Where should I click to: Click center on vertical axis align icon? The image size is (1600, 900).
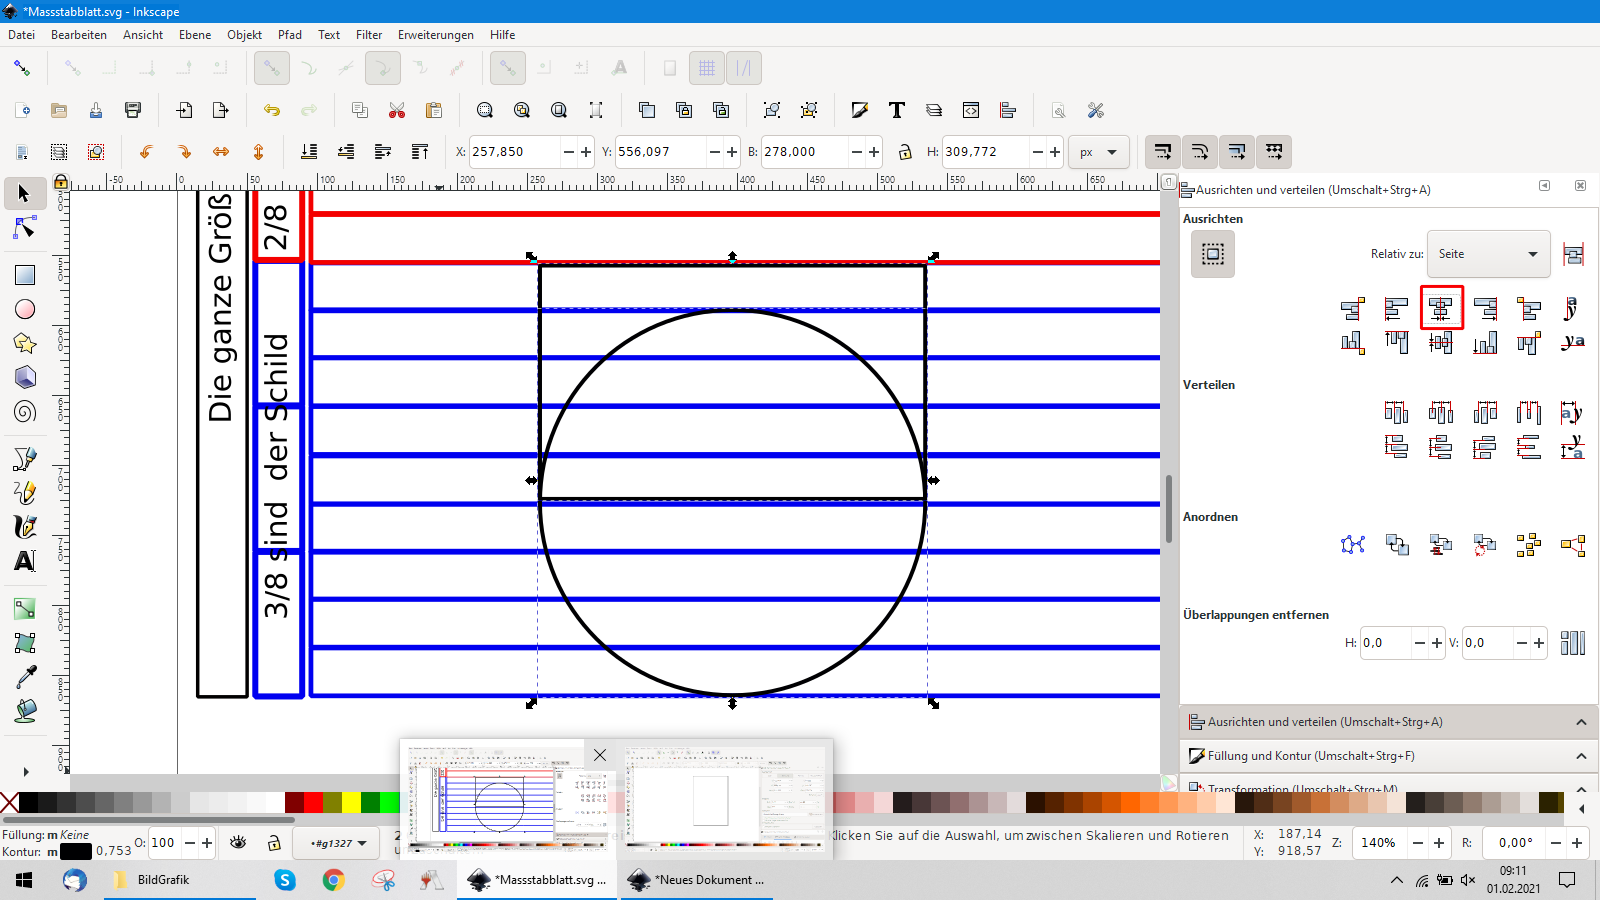click(1441, 309)
